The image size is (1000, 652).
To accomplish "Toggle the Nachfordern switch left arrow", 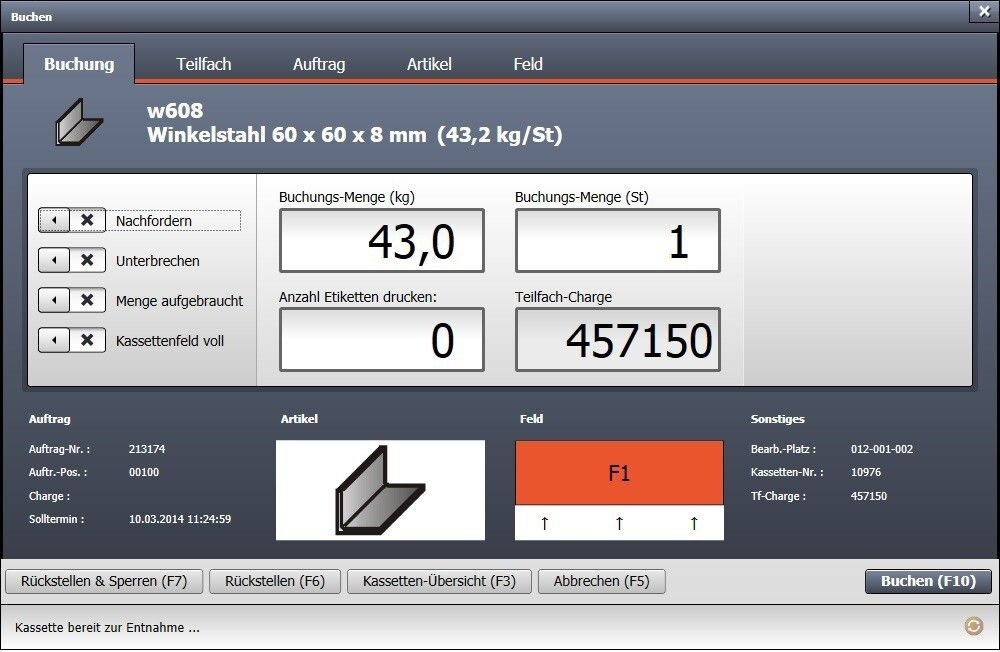I will pyautogui.click(x=54, y=220).
